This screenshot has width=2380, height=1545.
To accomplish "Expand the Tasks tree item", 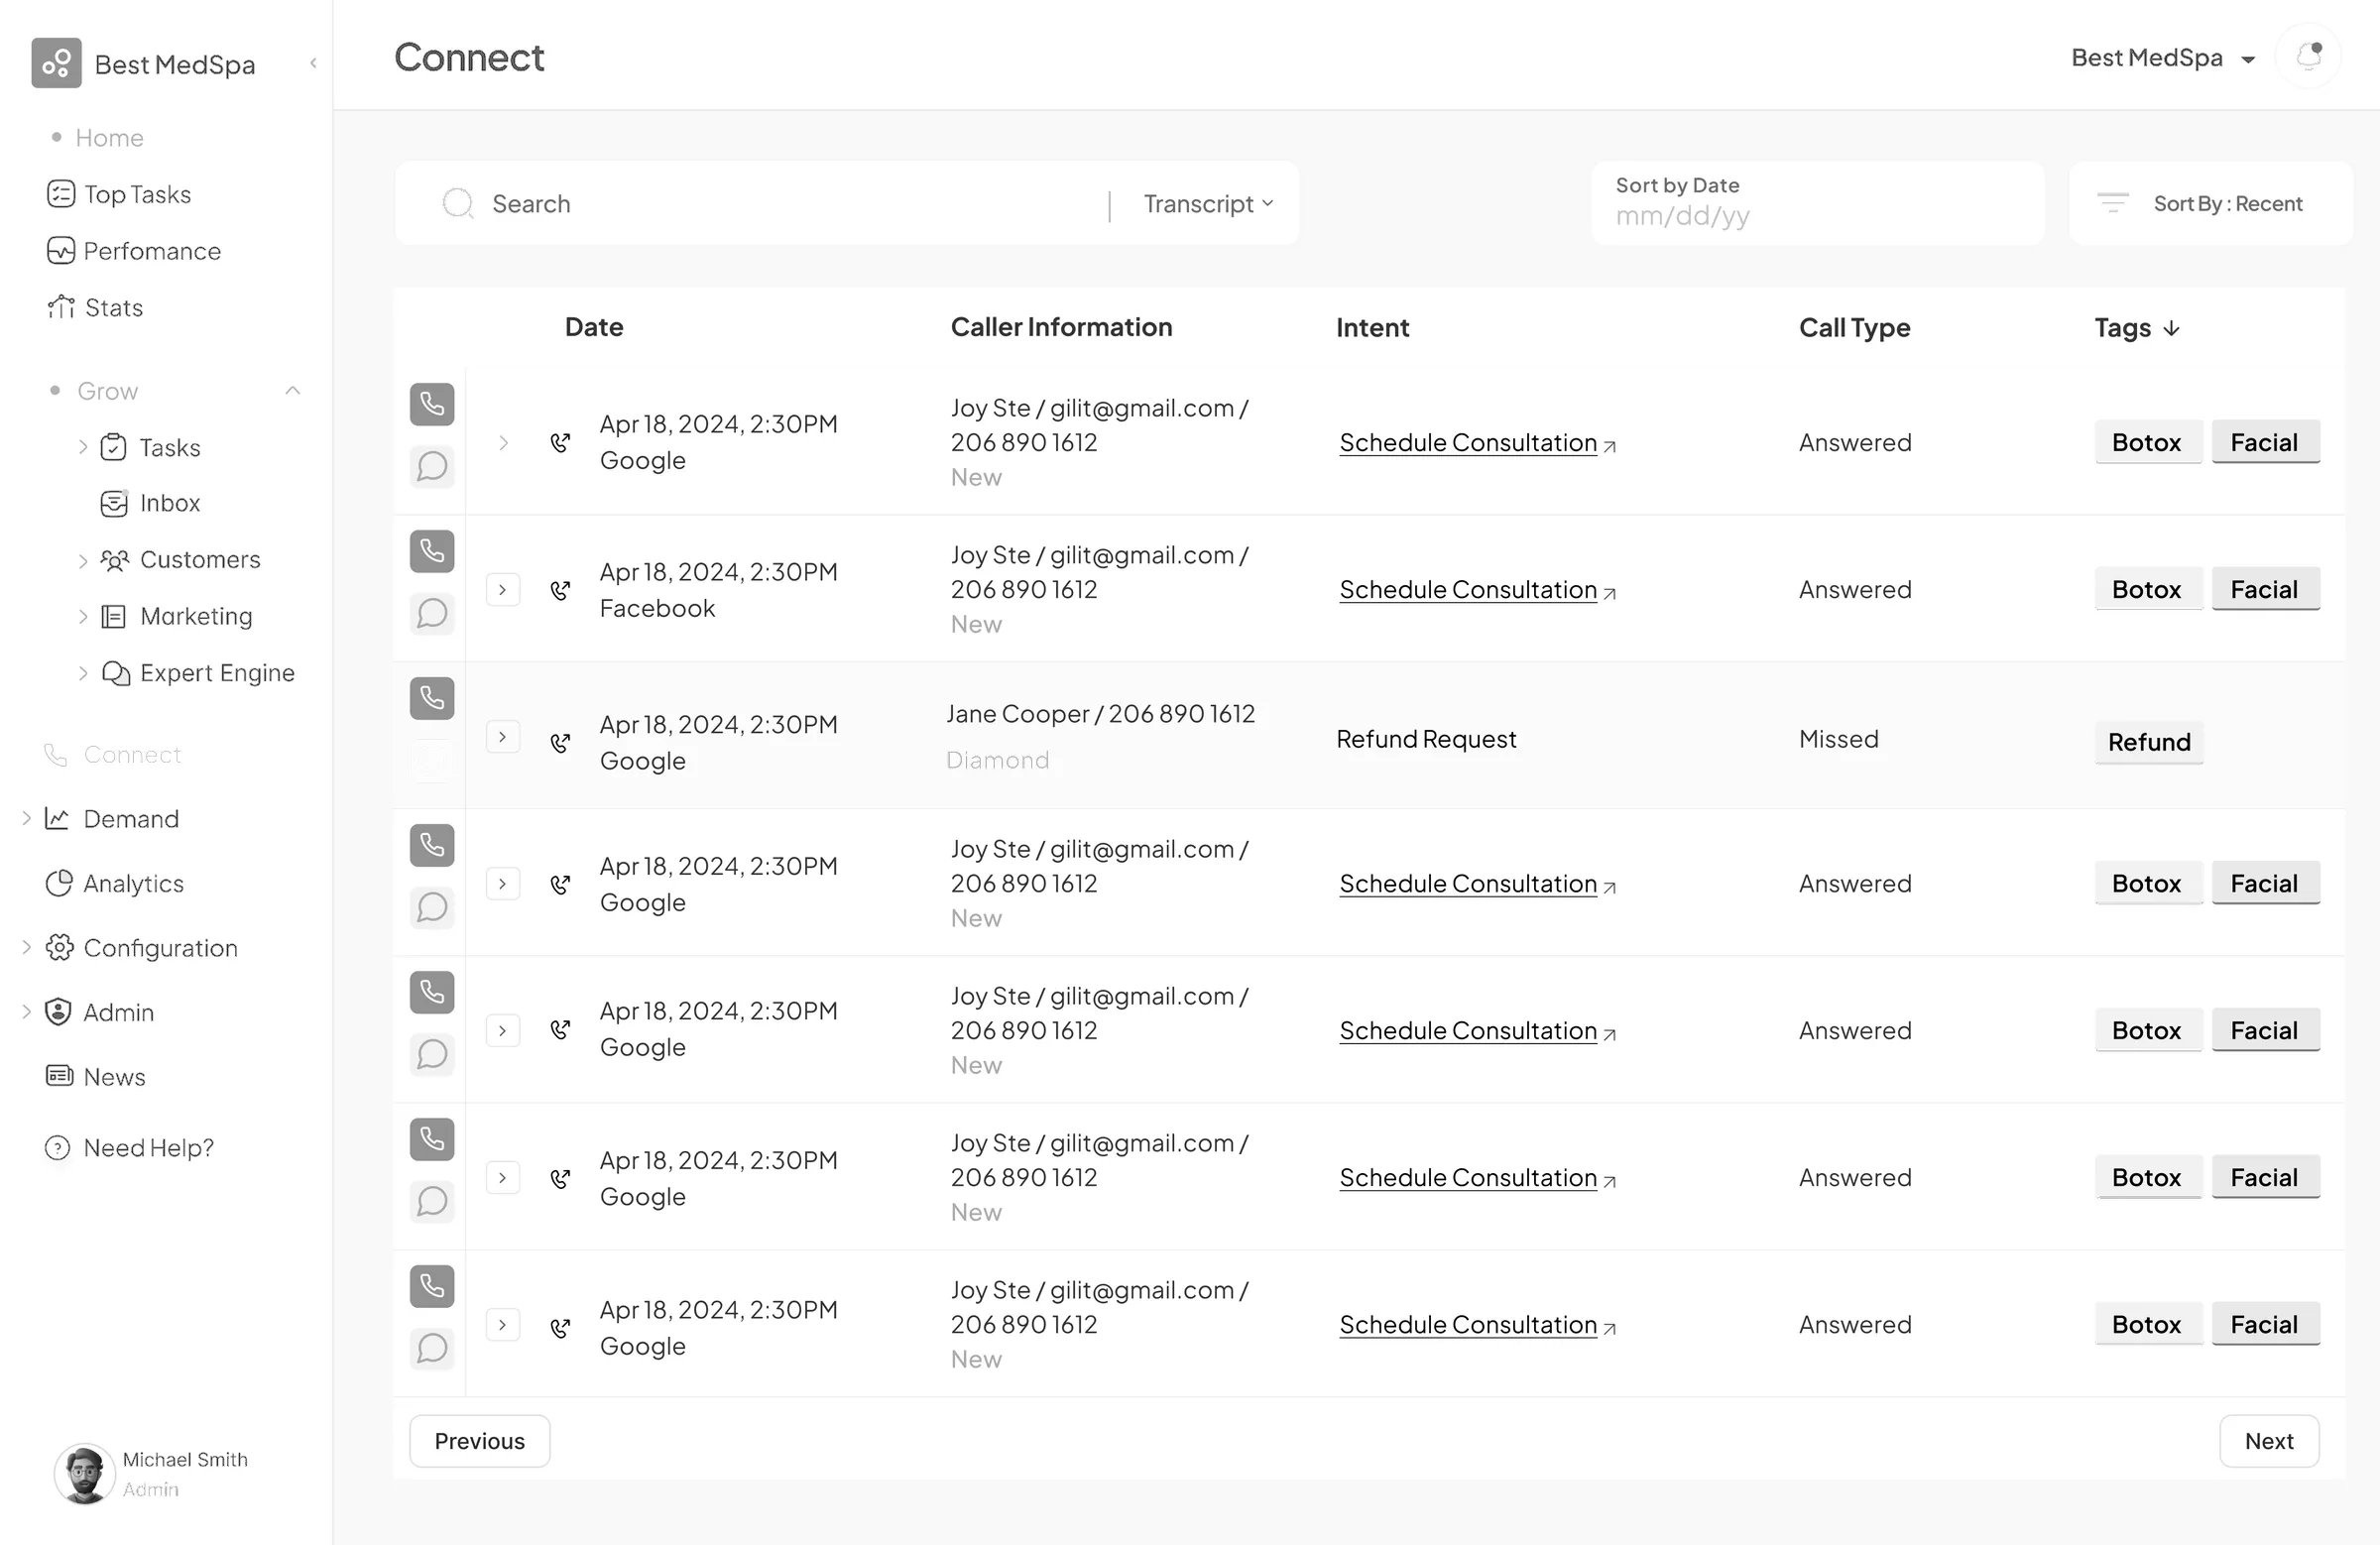I will [x=83, y=447].
